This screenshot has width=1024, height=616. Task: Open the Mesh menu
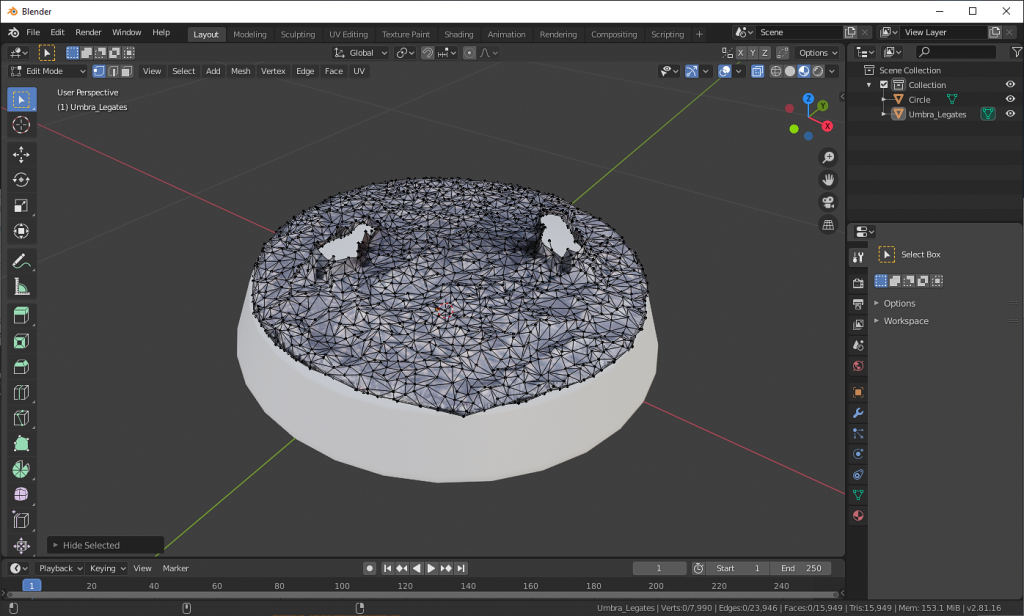(x=240, y=71)
